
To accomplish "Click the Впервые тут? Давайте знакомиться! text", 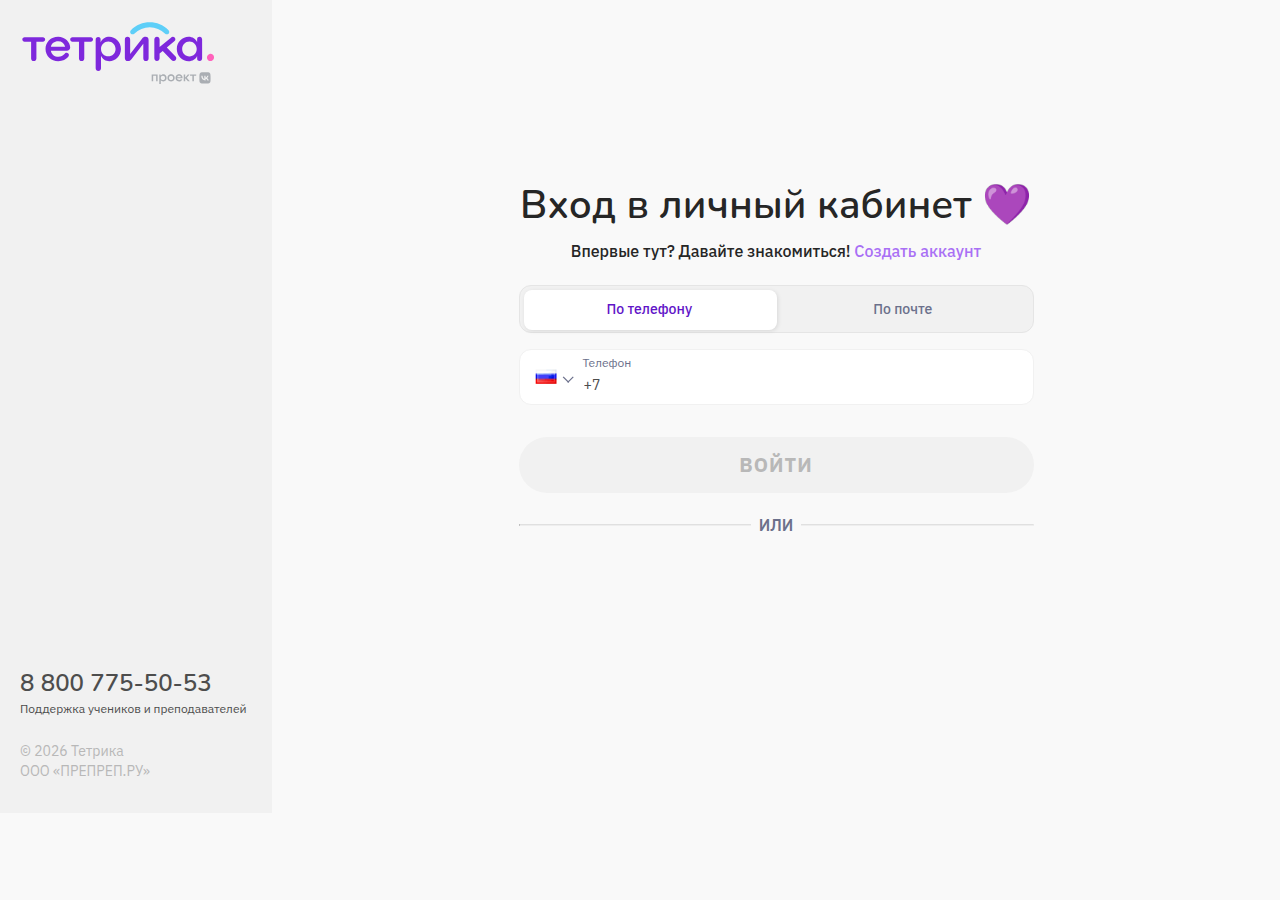I will coord(710,252).
